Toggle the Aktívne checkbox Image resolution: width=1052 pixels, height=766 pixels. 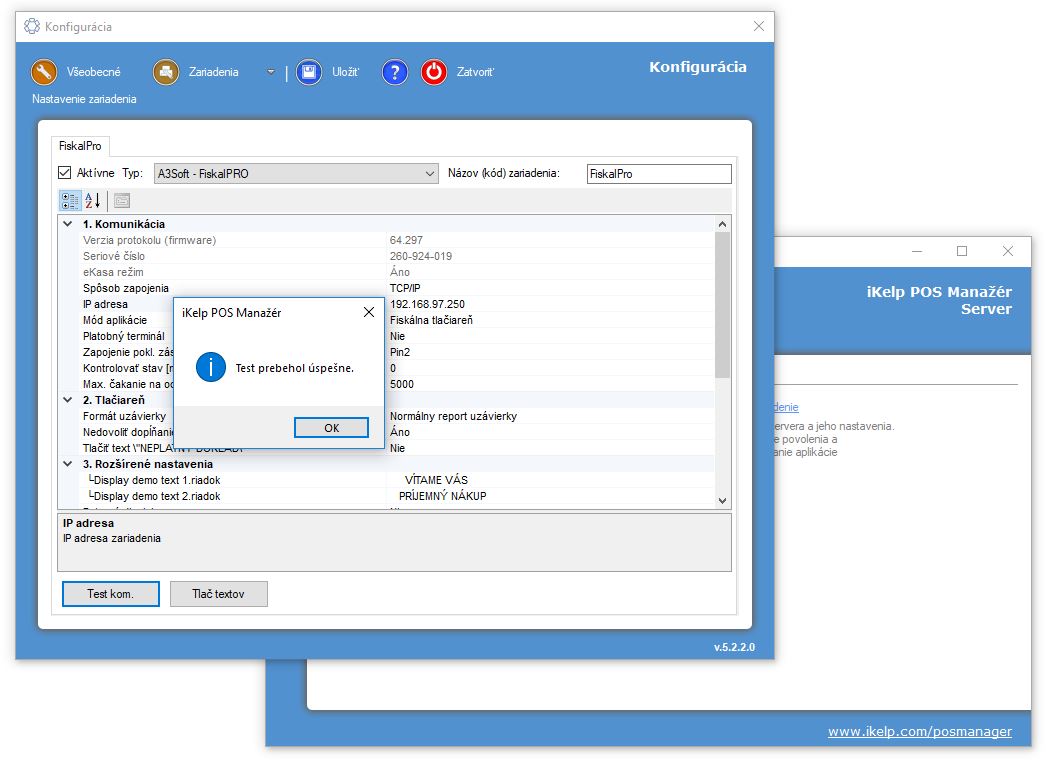pos(66,173)
